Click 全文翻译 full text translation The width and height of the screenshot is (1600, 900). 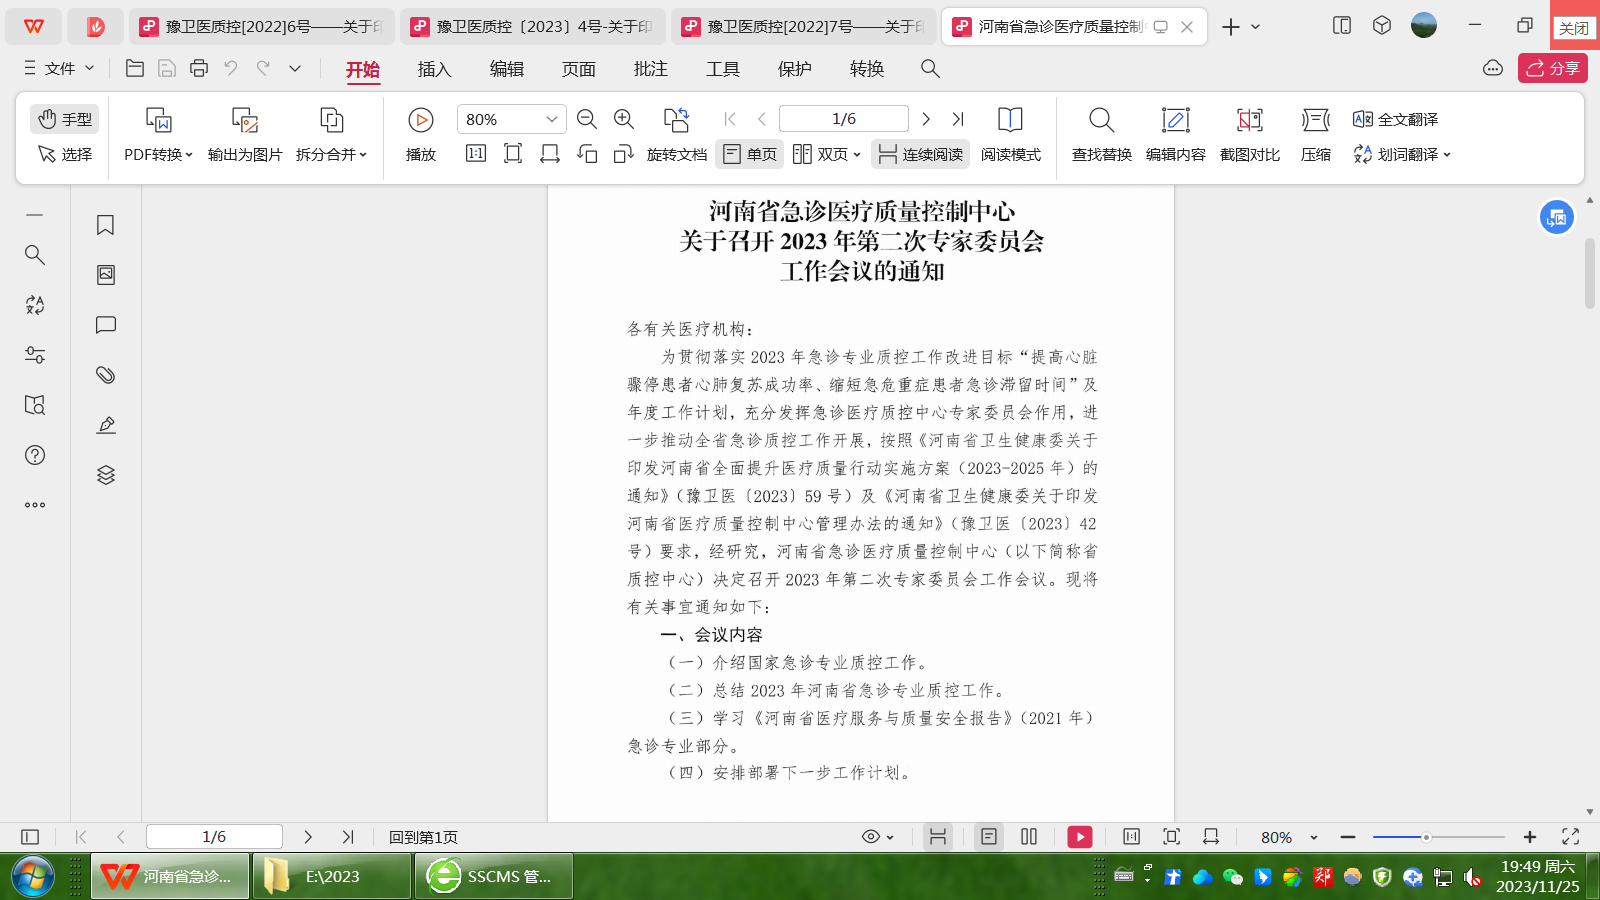tap(1396, 119)
